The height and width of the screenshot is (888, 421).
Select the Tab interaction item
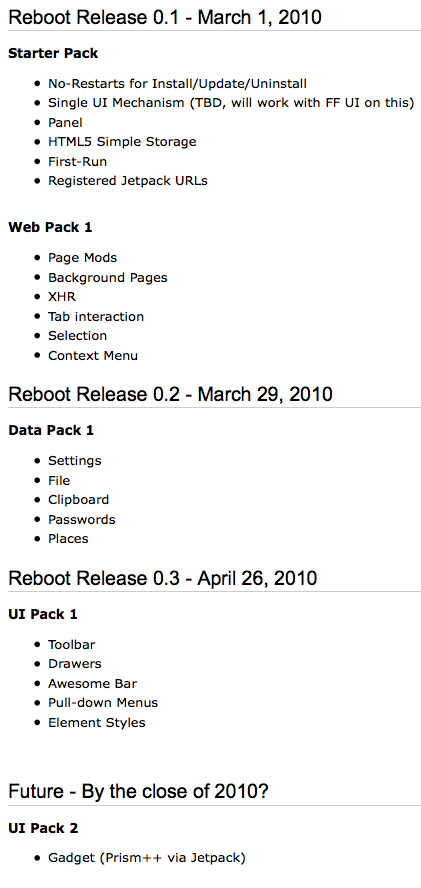(96, 317)
